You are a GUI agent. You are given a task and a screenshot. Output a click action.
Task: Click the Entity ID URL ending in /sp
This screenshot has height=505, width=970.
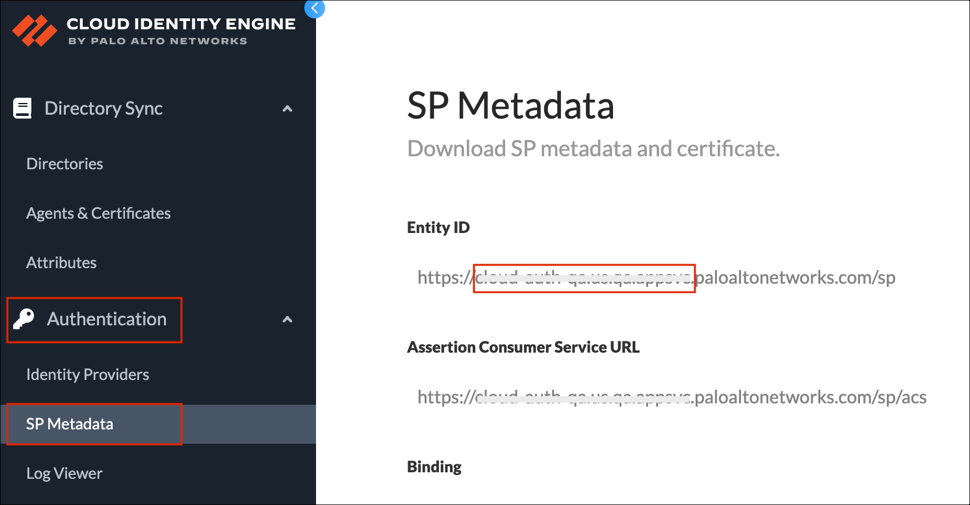656,278
